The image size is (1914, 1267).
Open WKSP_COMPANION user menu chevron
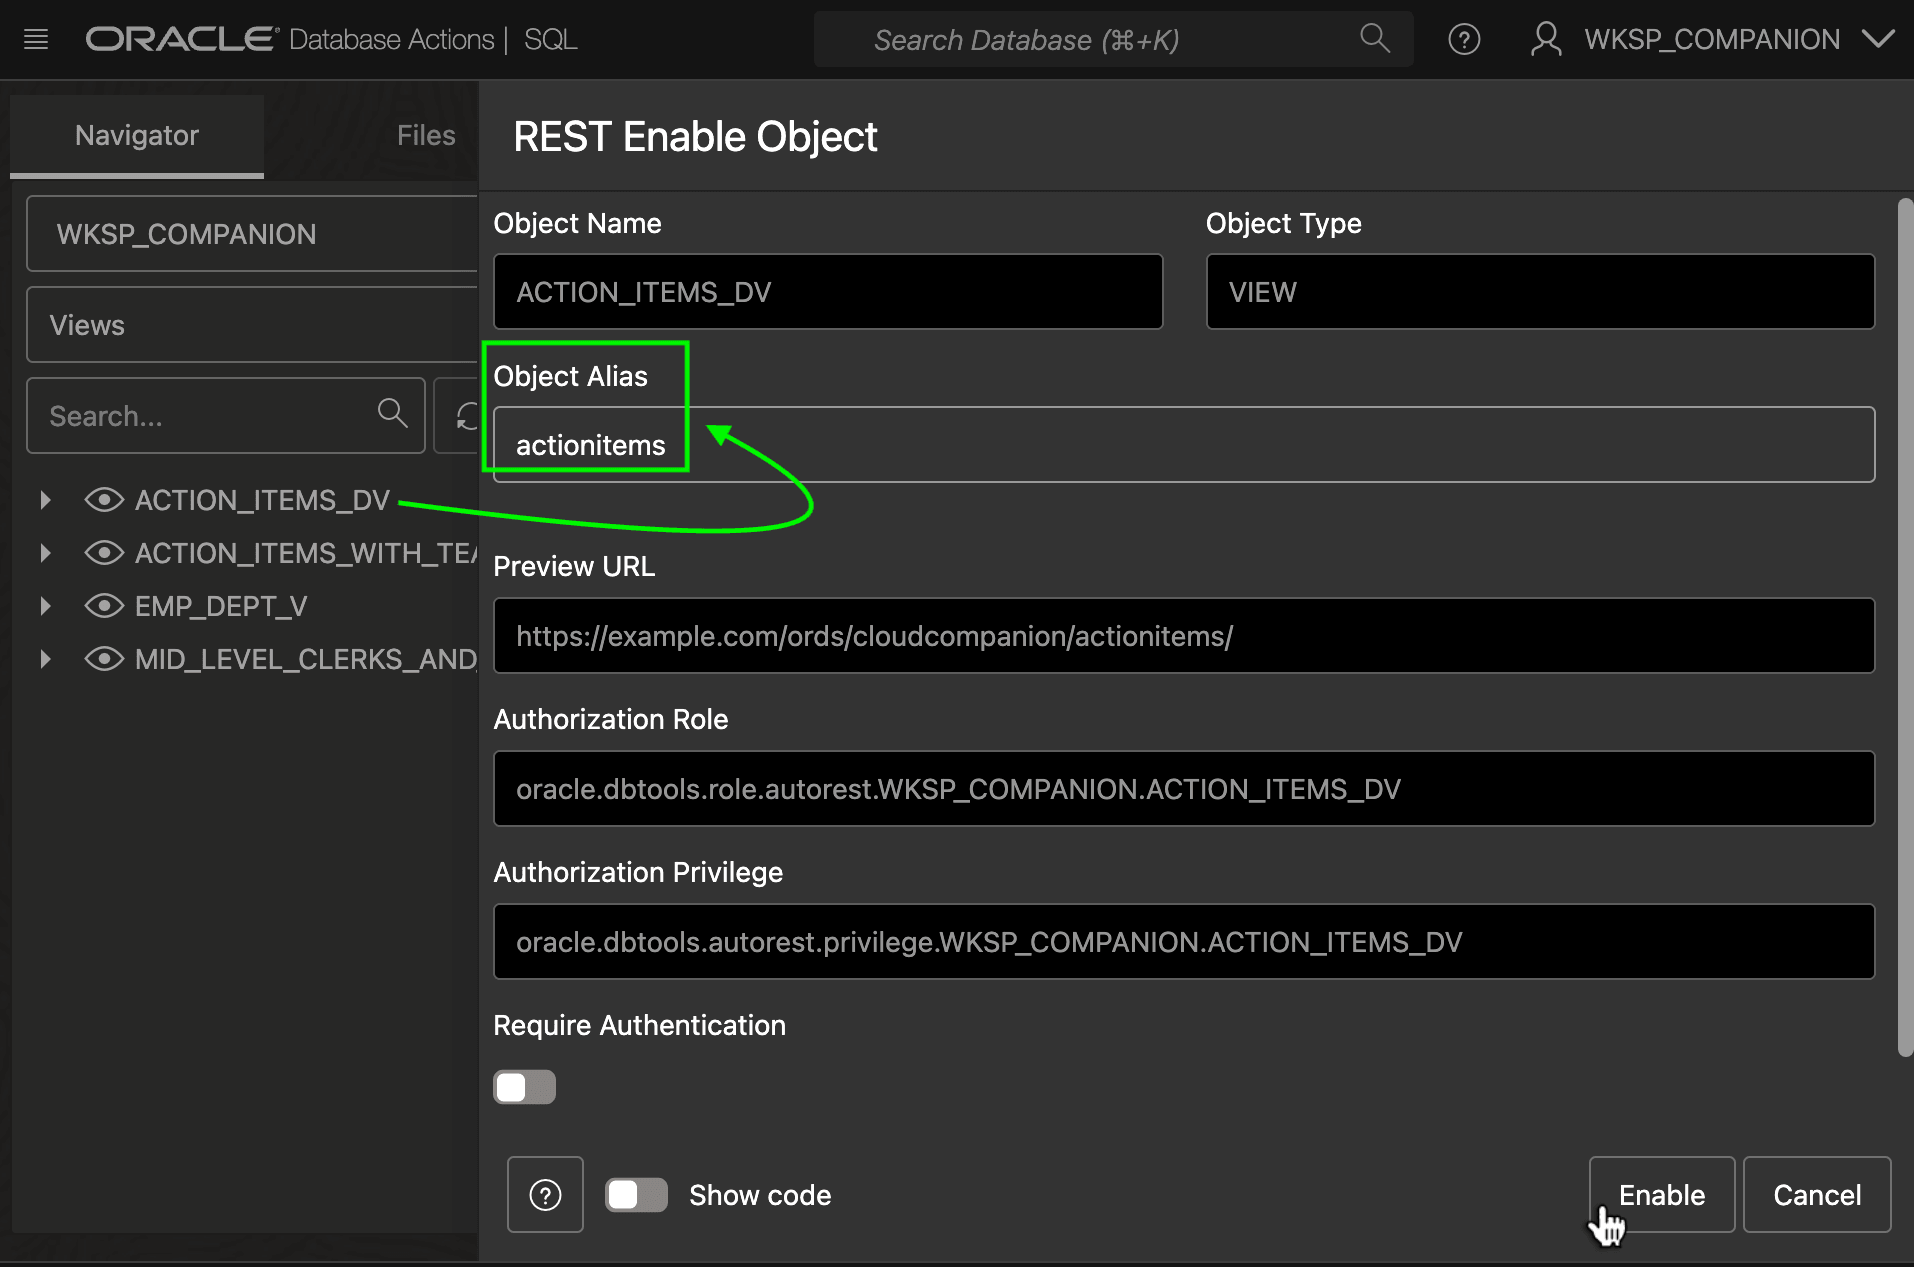pyautogui.click(x=1878, y=39)
